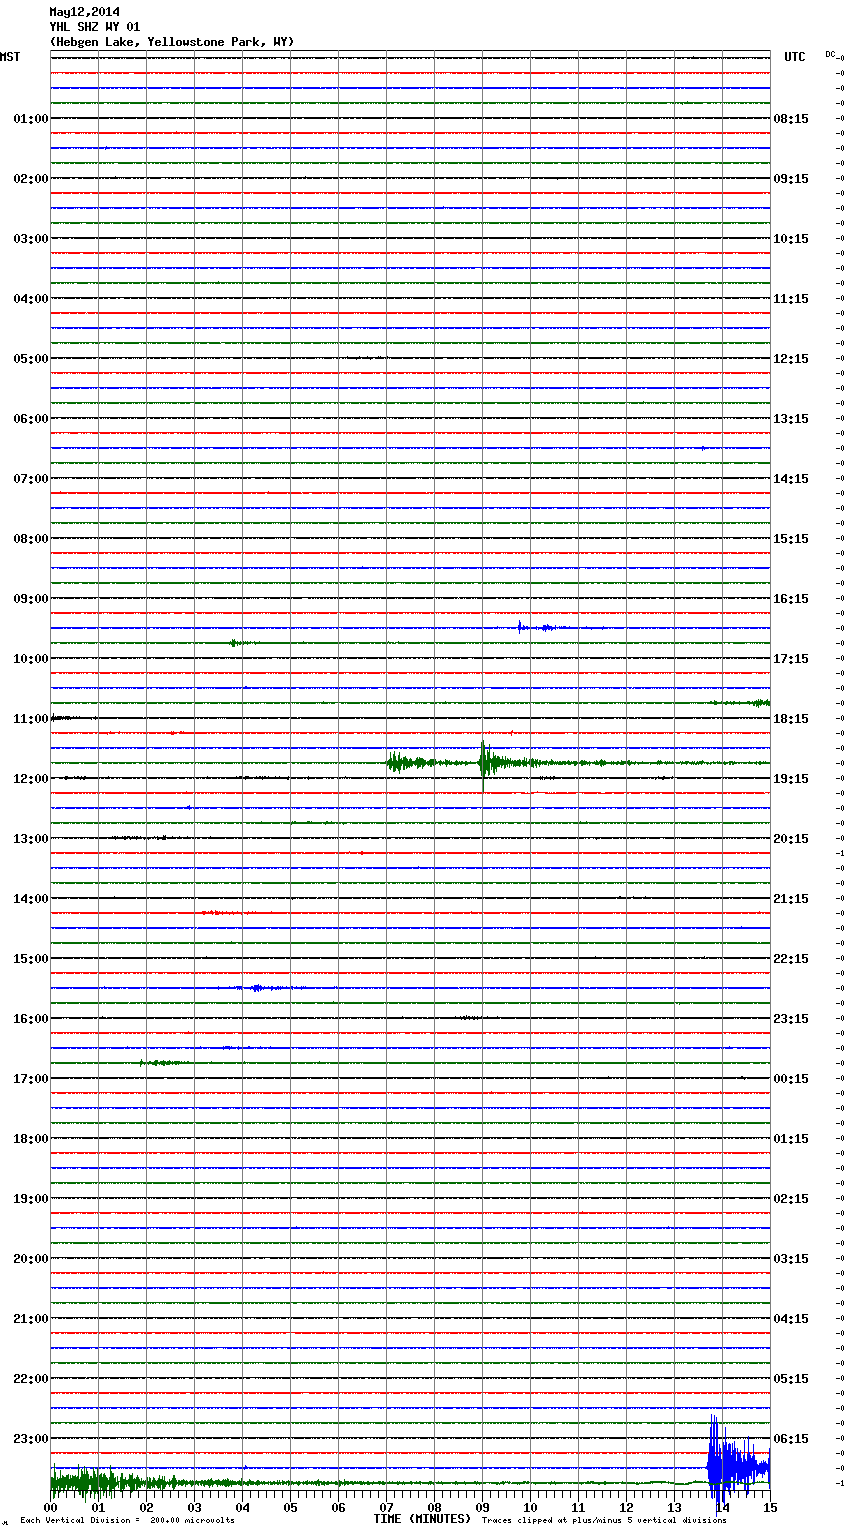Click the 03:15 UTC time label
The height and width of the screenshot is (1534, 850).
pyautogui.click(x=791, y=1258)
